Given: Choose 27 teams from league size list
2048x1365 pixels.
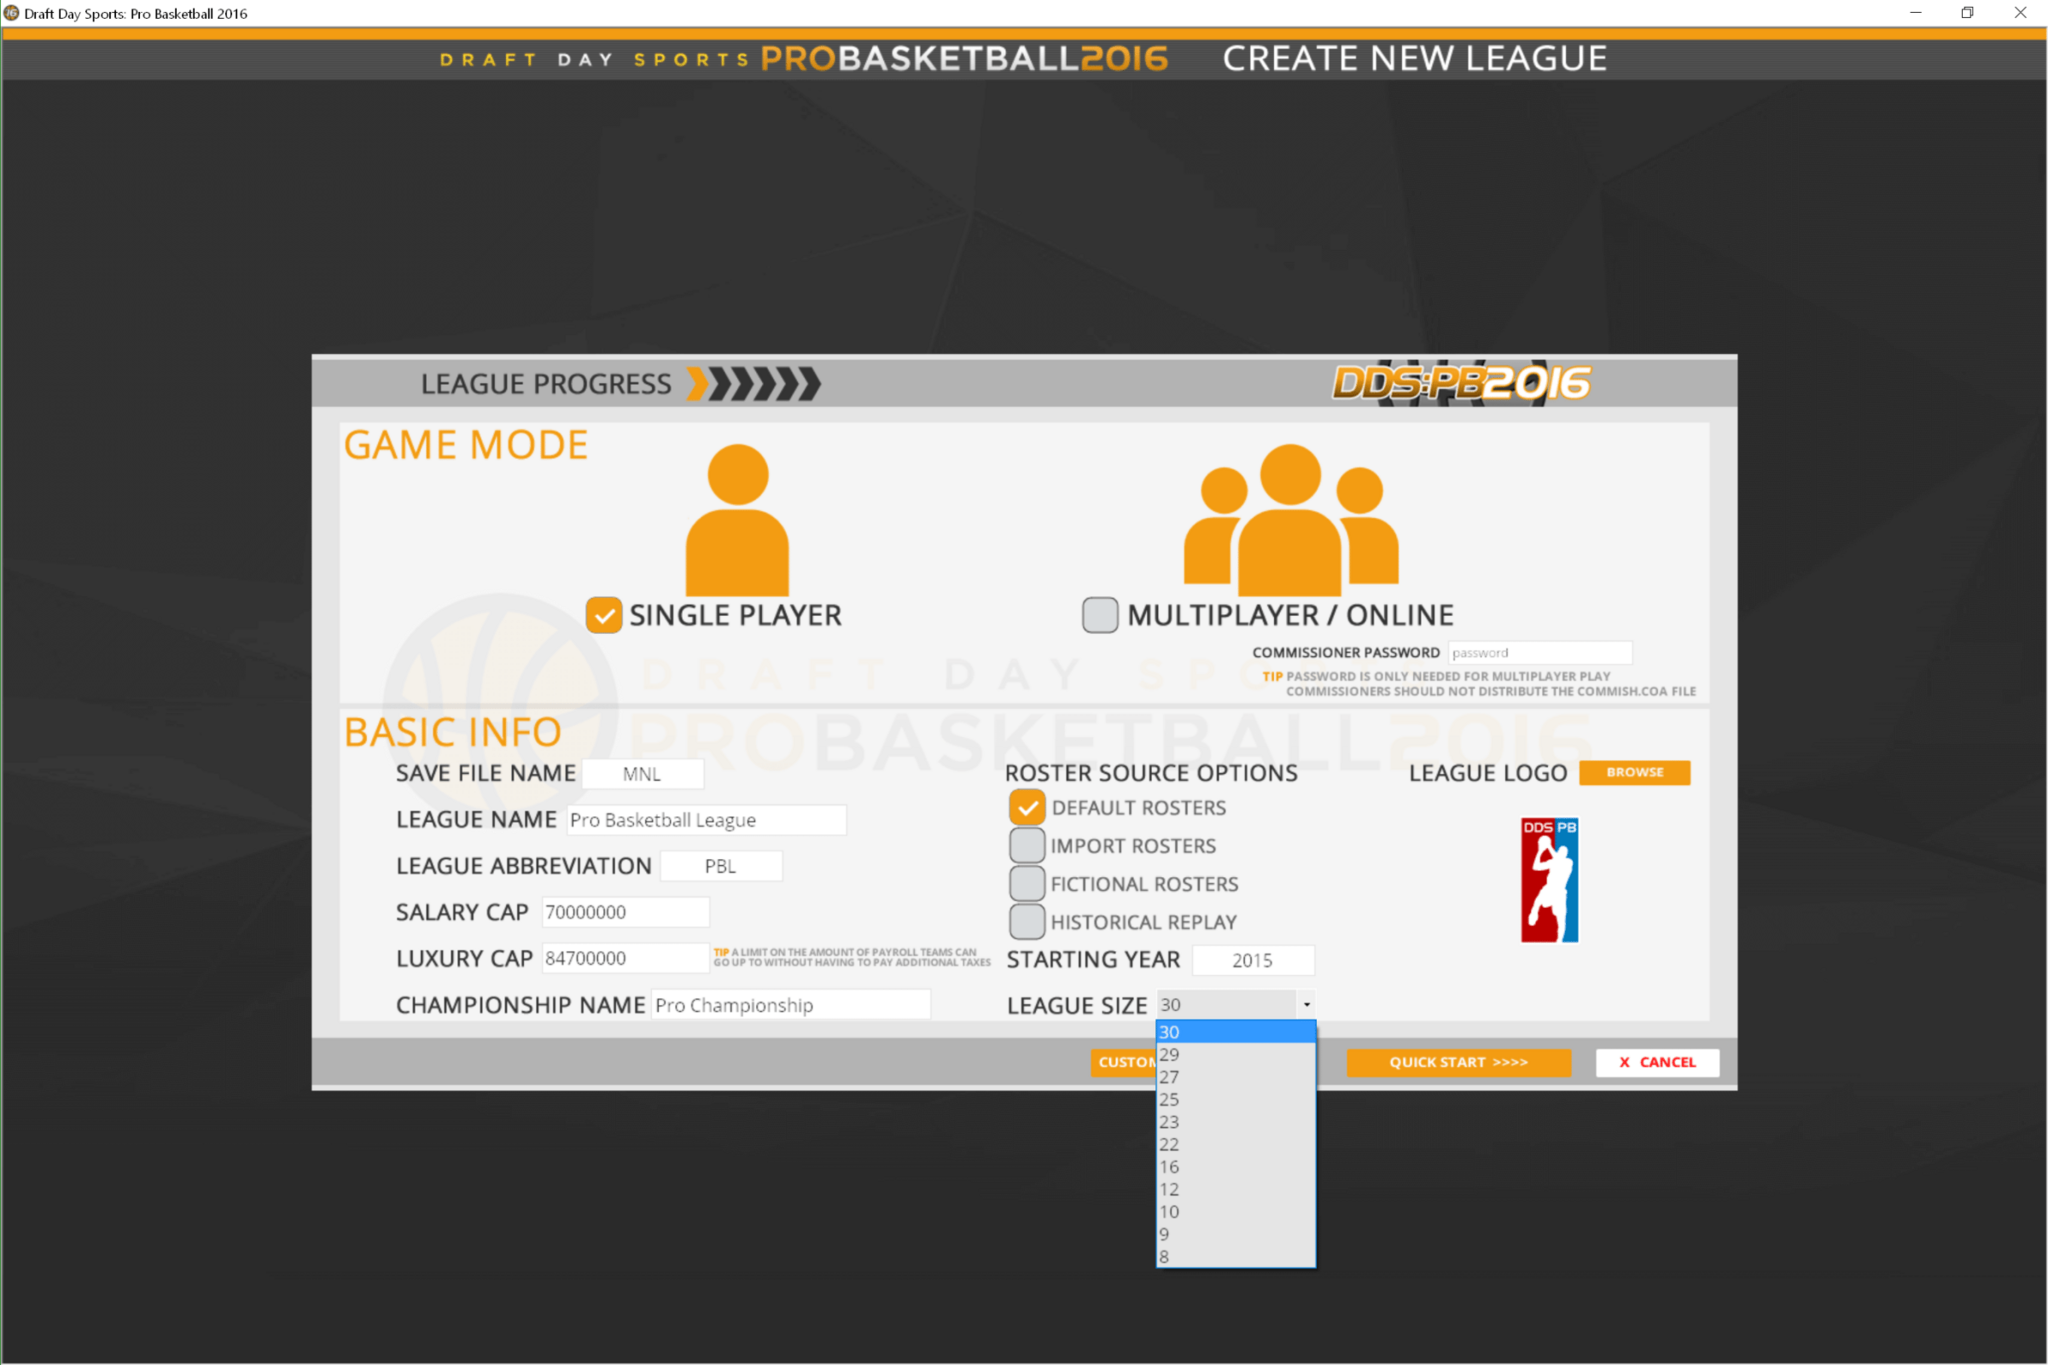Looking at the screenshot, I should point(1236,1077).
